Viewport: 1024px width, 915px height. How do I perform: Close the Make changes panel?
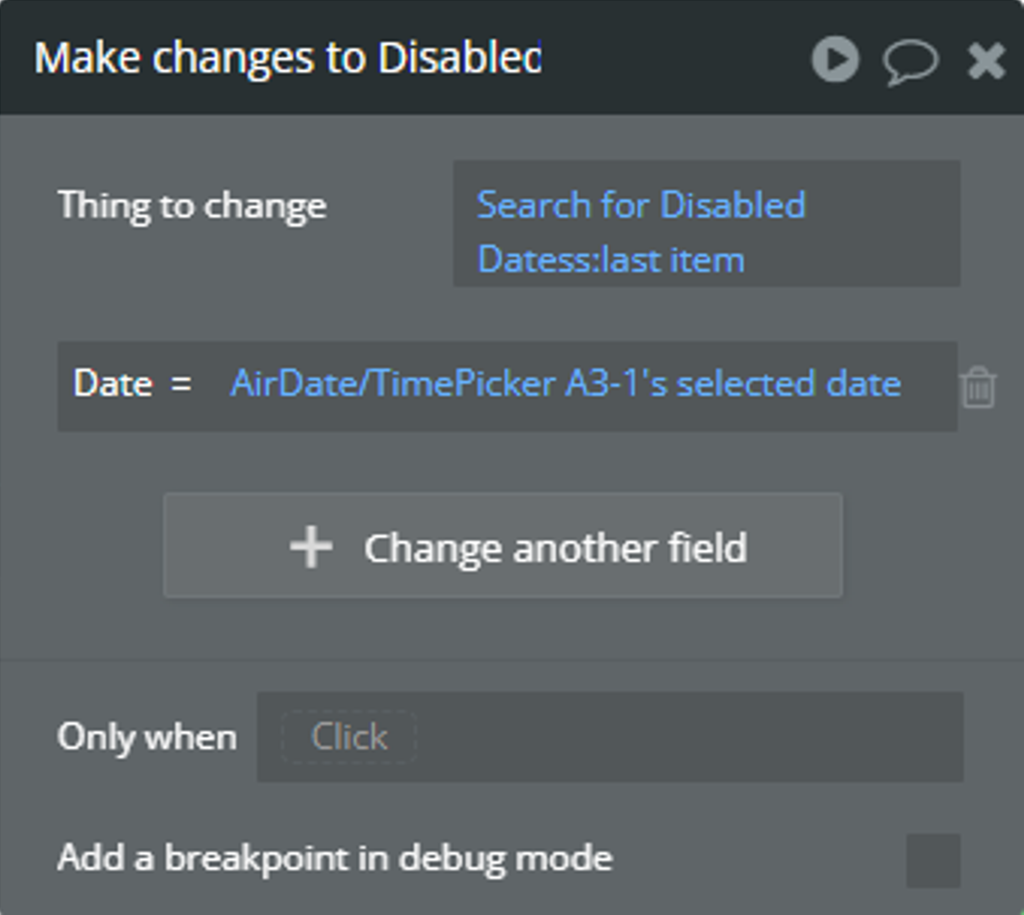(x=986, y=61)
